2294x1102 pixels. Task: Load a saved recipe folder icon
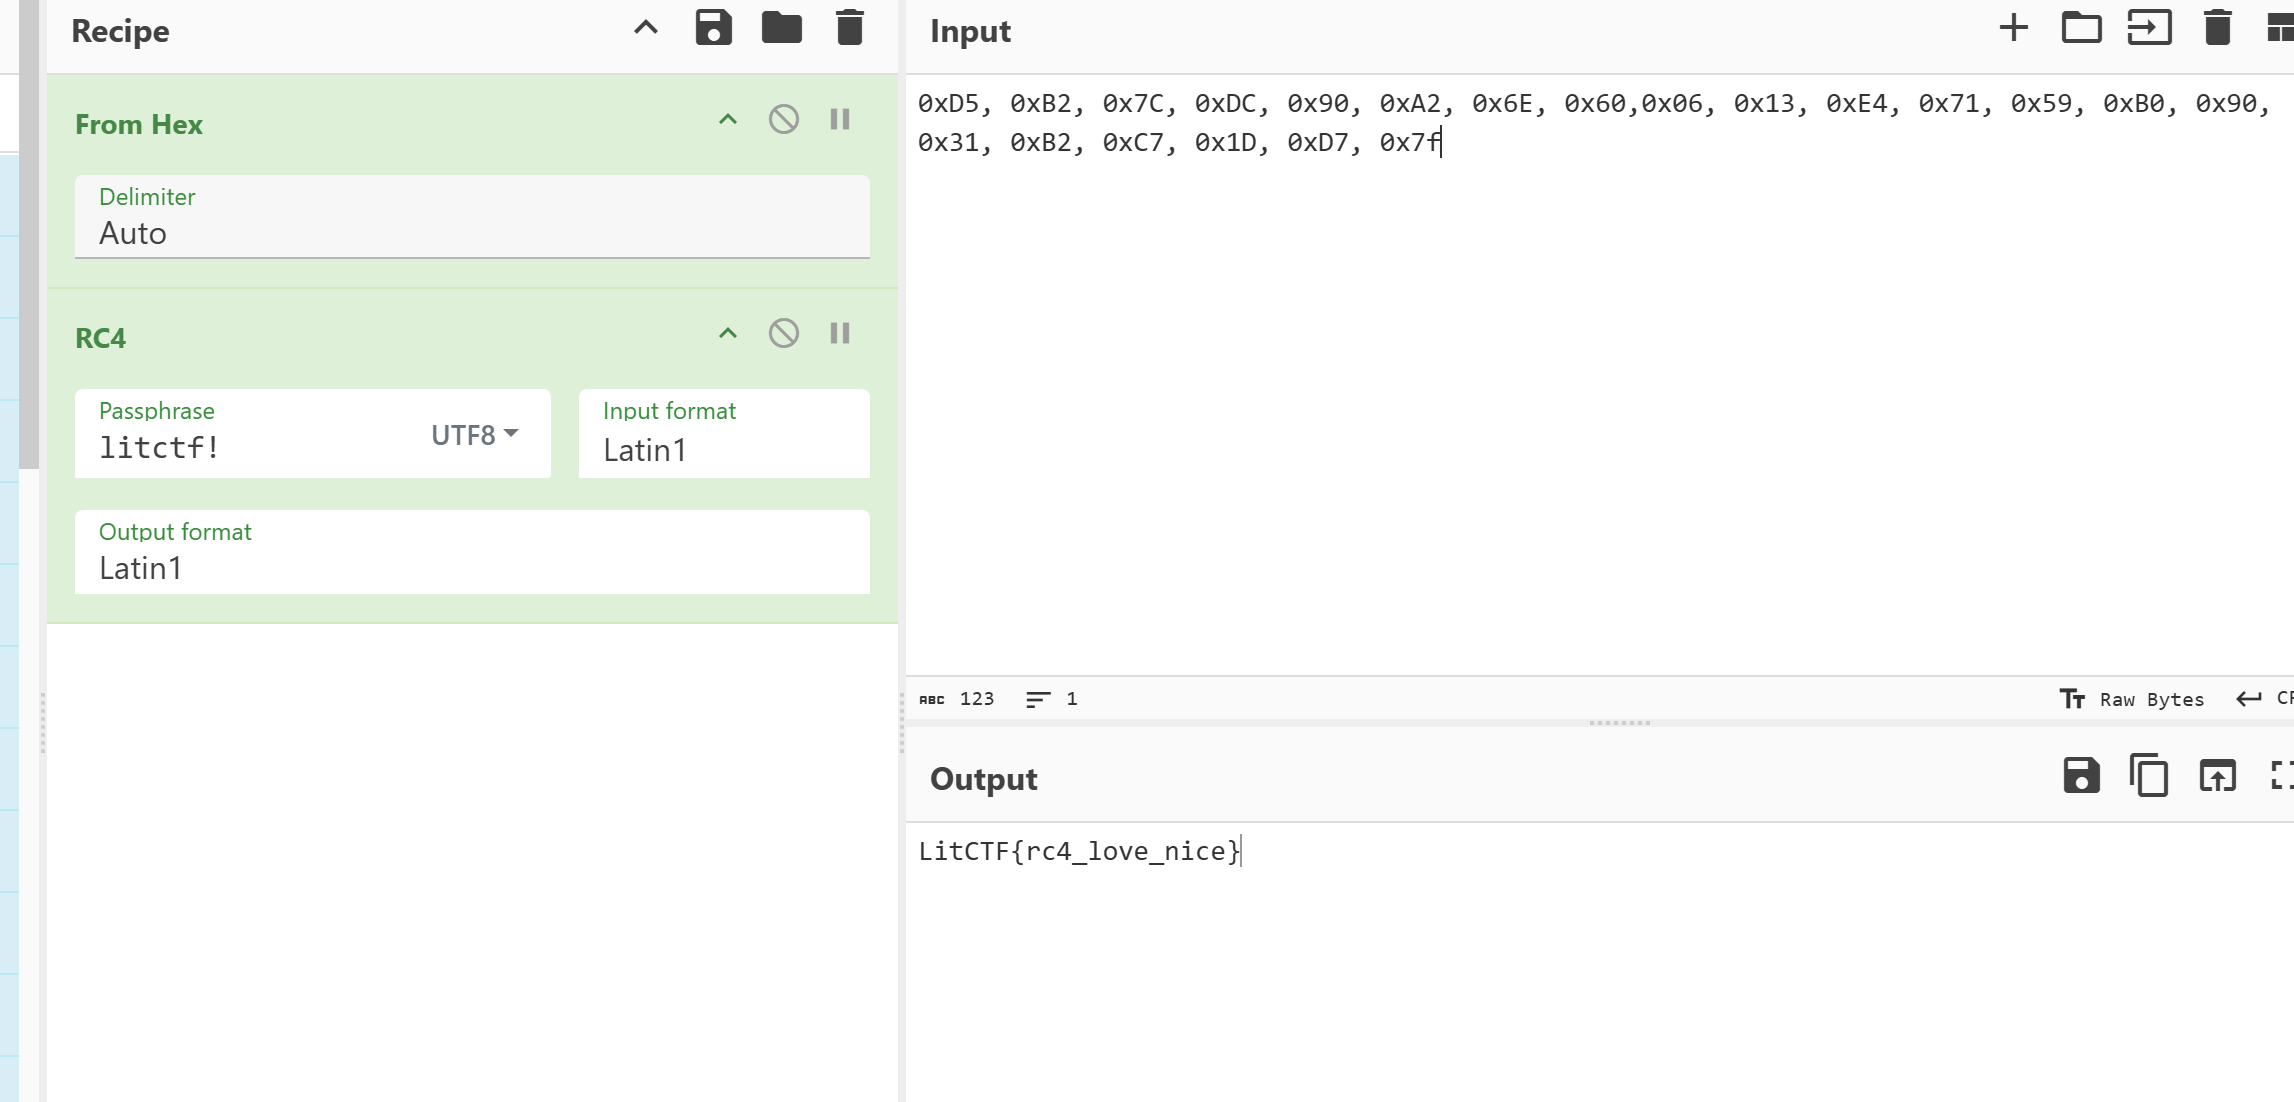(x=781, y=28)
